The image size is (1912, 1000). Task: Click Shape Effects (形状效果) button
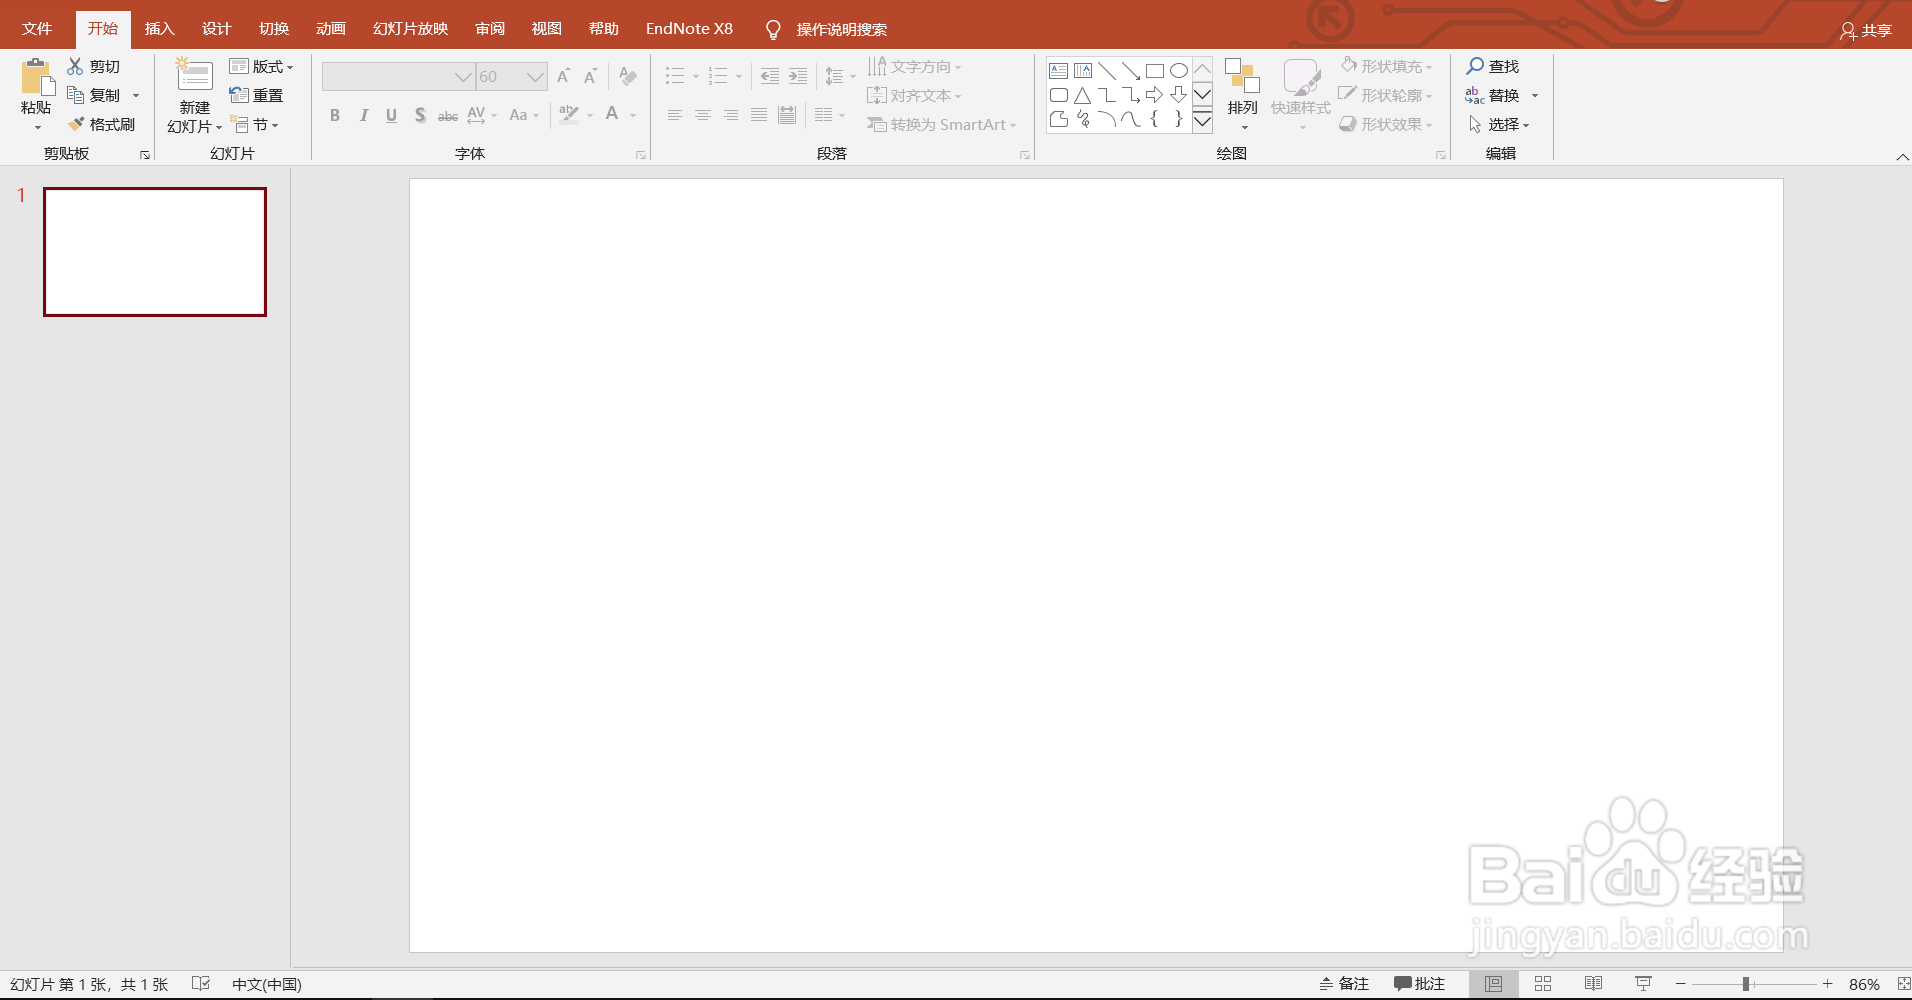[1386, 124]
